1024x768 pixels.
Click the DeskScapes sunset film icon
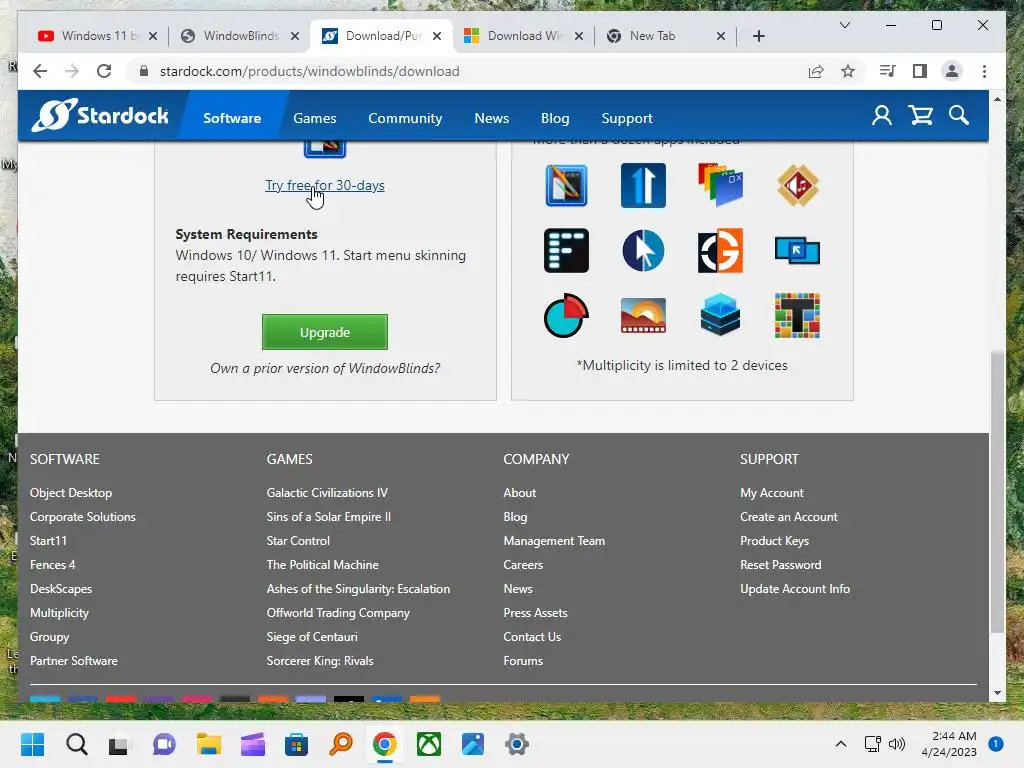pyautogui.click(x=643, y=316)
